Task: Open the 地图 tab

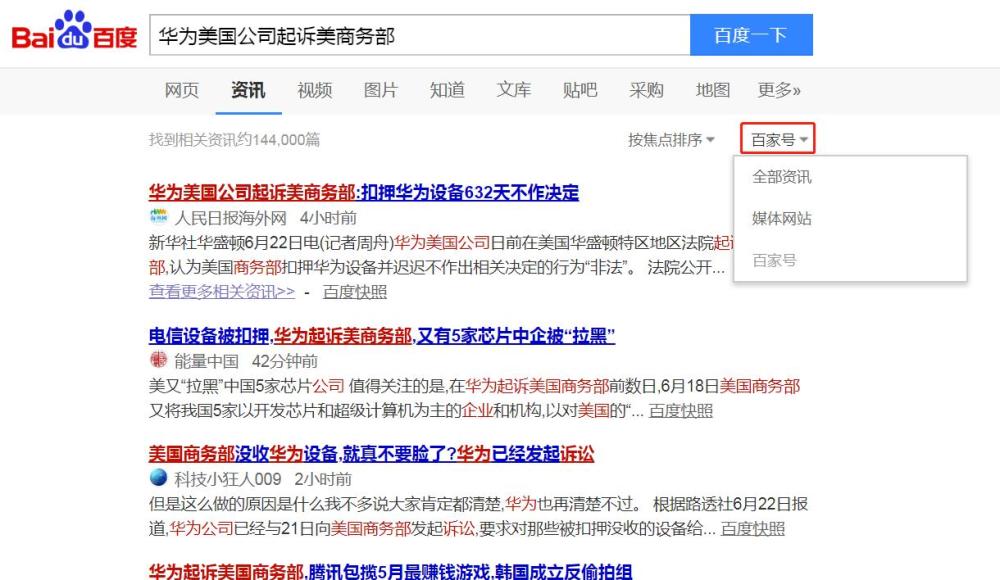Action: pyautogui.click(x=712, y=91)
